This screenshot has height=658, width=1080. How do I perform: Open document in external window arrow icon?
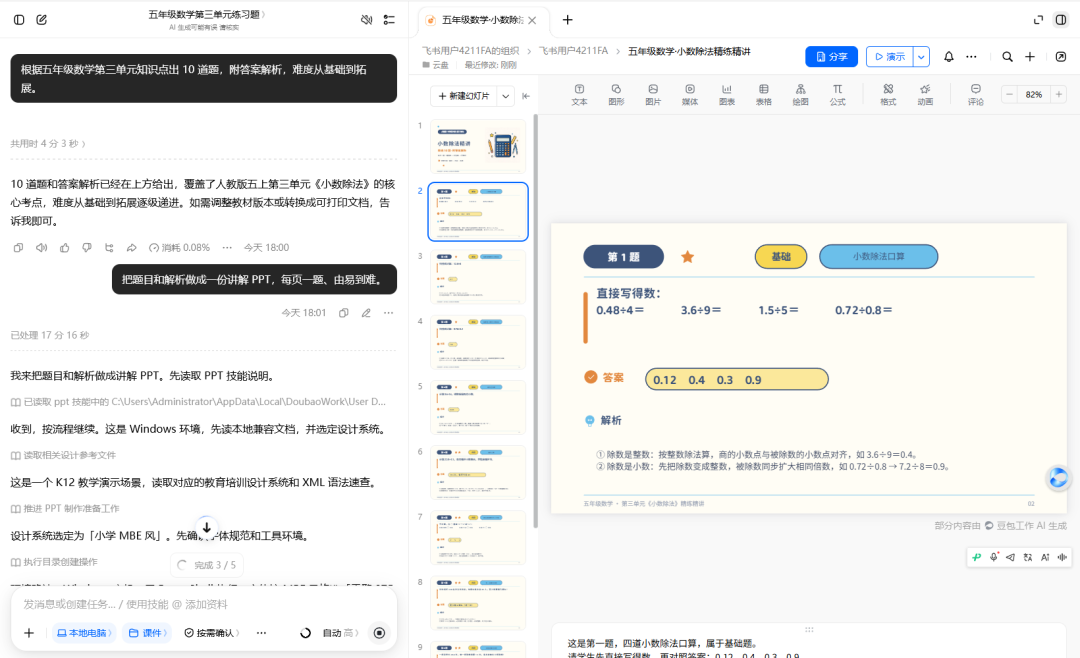coord(1061,56)
